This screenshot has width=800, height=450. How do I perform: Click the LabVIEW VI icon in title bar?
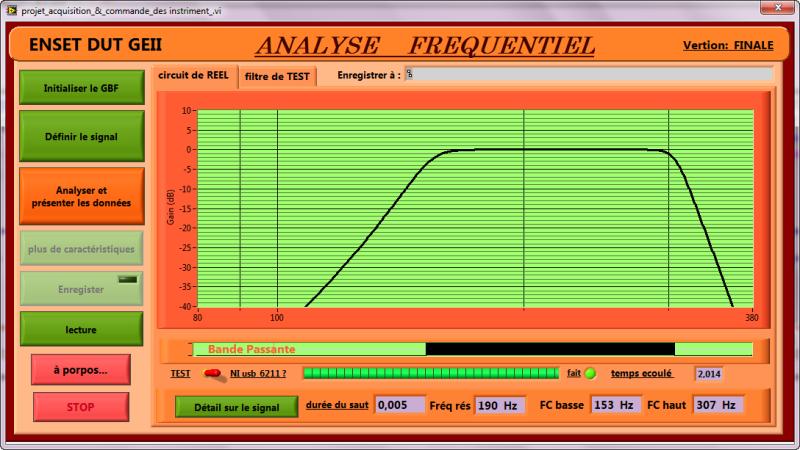tap(10, 8)
